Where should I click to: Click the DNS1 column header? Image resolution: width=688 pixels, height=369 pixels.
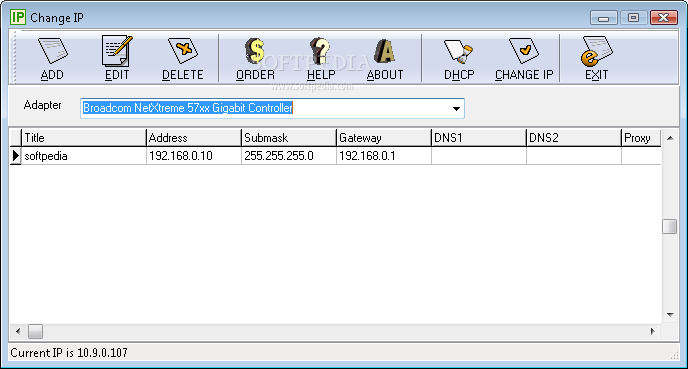(x=479, y=138)
